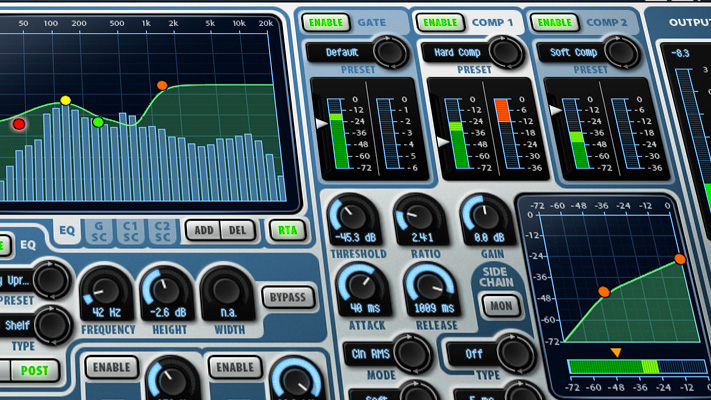Select the C1 SC tab
Screen dimensions: 711x400
130,231
